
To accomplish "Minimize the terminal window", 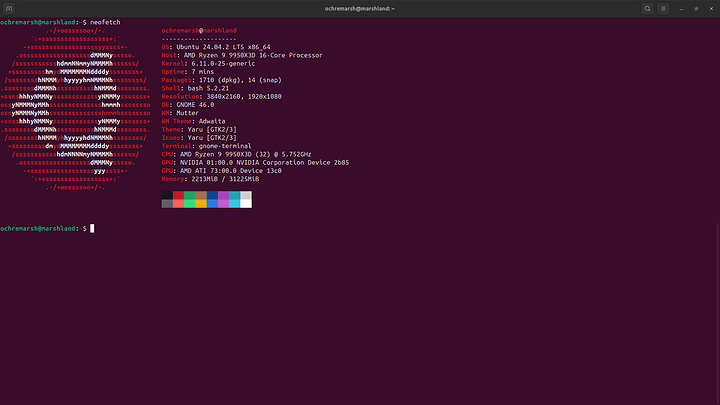I will pos(681,7).
